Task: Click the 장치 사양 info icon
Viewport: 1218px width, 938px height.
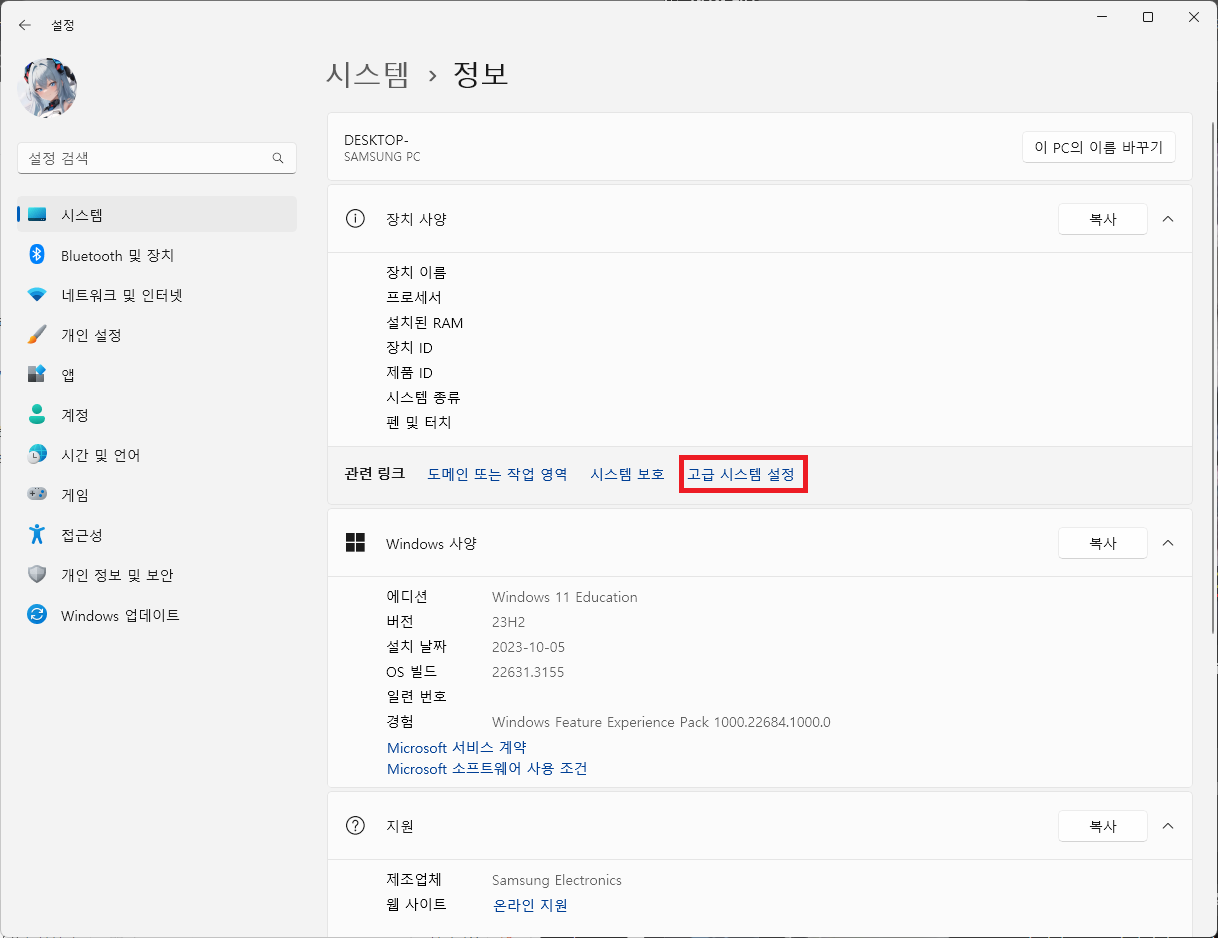Action: (355, 219)
